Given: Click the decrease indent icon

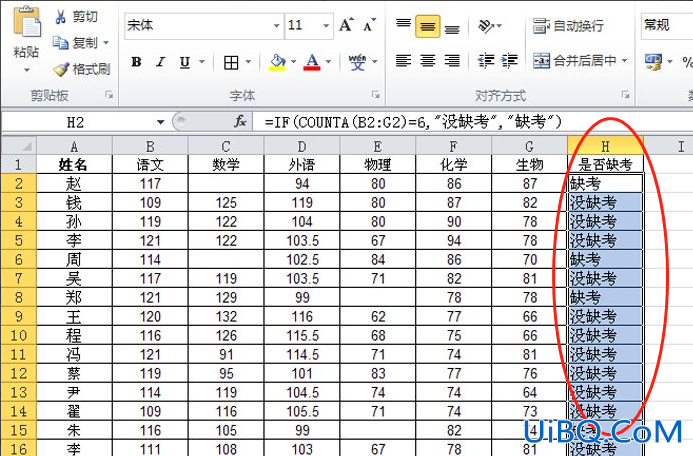Looking at the screenshot, I should pos(486,61).
